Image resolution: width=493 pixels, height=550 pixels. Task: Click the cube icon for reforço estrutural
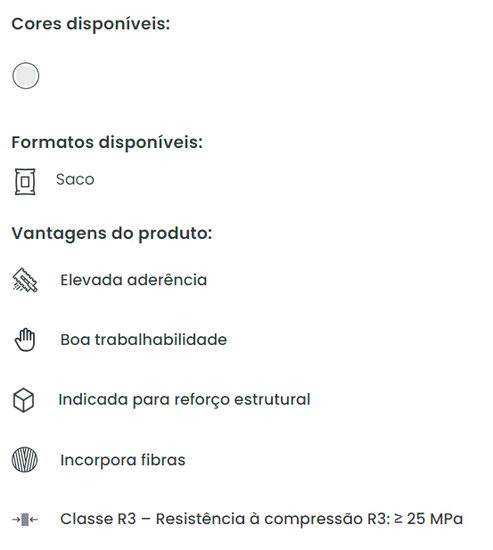pyautogui.click(x=24, y=400)
